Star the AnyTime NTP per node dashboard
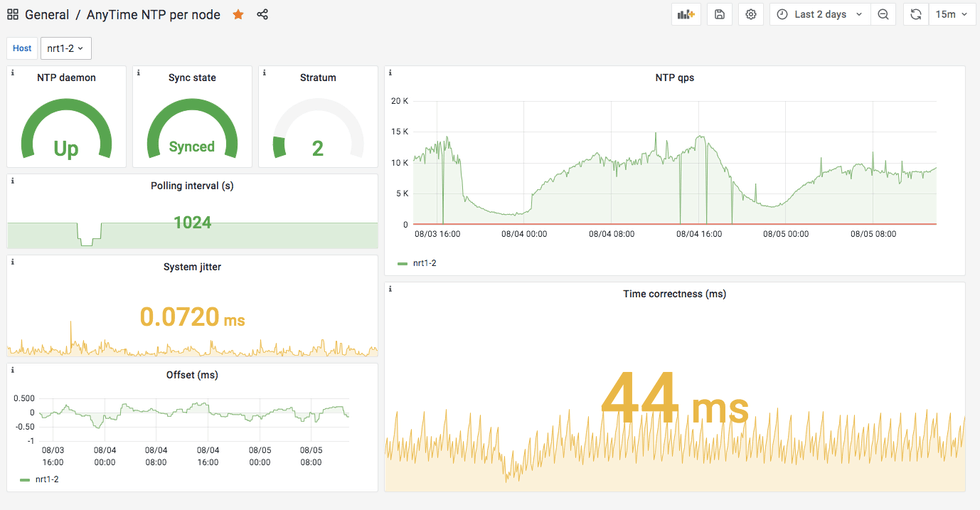980x510 pixels. pyautogui.click(x=238, y=14)
